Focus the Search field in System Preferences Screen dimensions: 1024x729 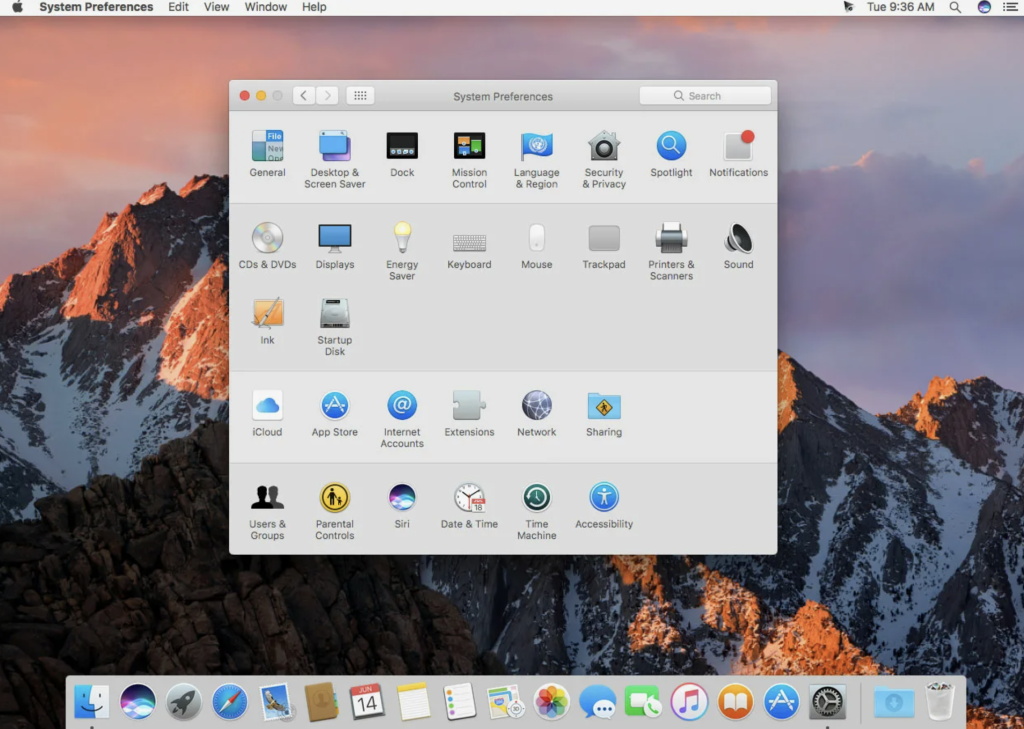(705, 95)
